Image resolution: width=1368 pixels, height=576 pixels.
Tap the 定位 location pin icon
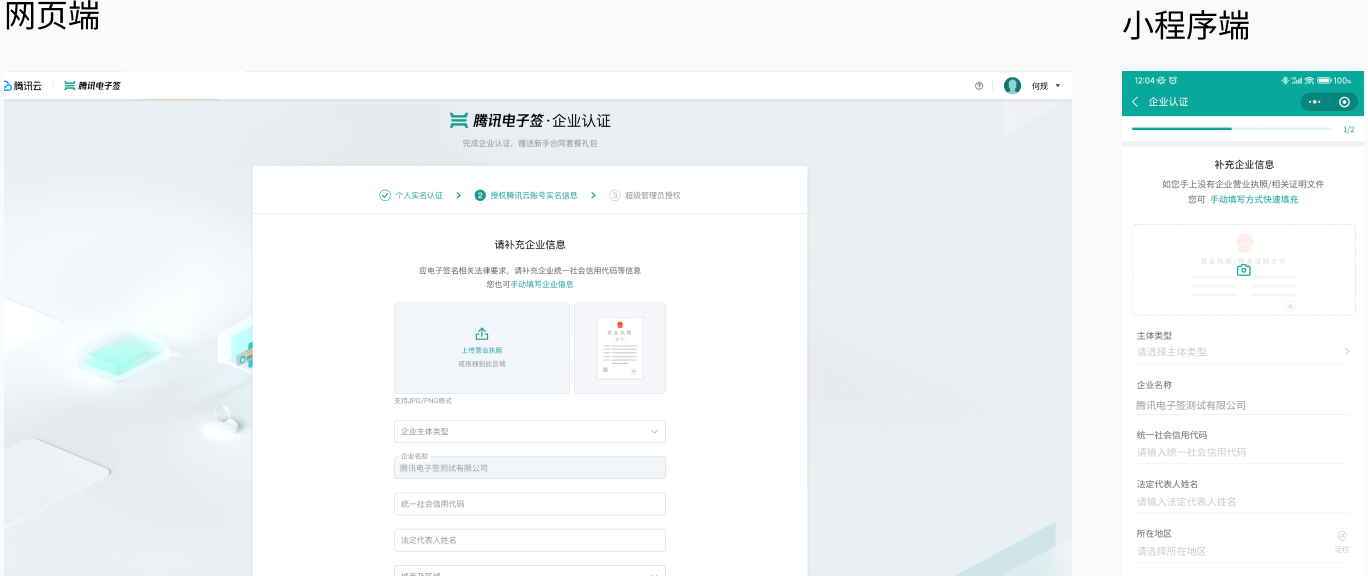click(x=1342, y=538)
